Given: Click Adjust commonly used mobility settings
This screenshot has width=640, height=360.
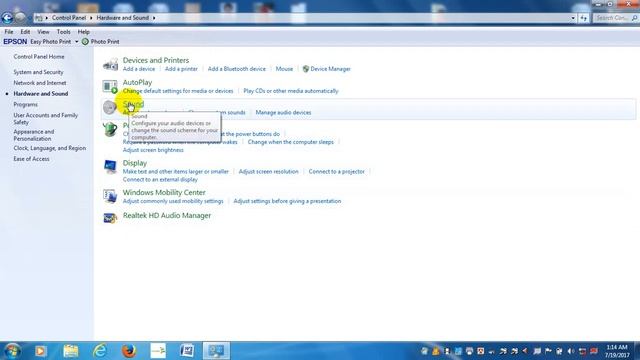Looking at the screenshot, I should (173, 201).
